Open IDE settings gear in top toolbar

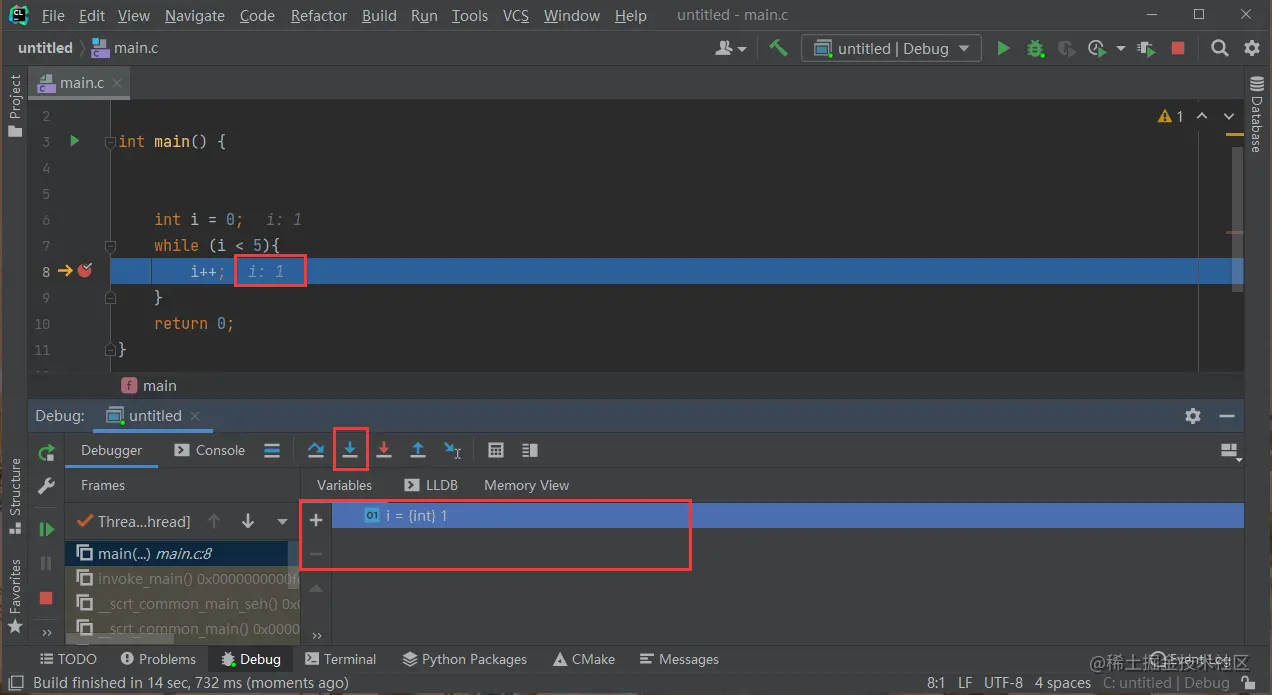click(1251, 48)
